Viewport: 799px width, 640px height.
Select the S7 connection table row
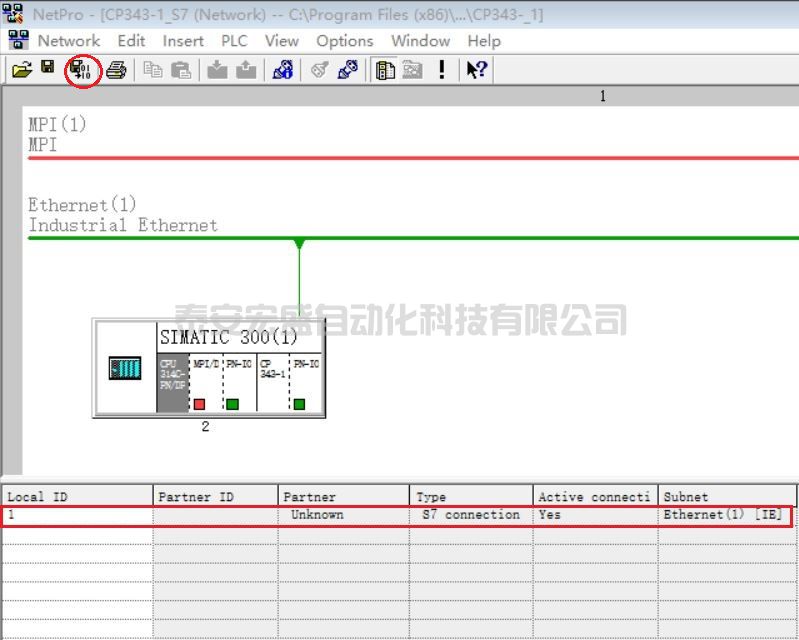[400, 515]
